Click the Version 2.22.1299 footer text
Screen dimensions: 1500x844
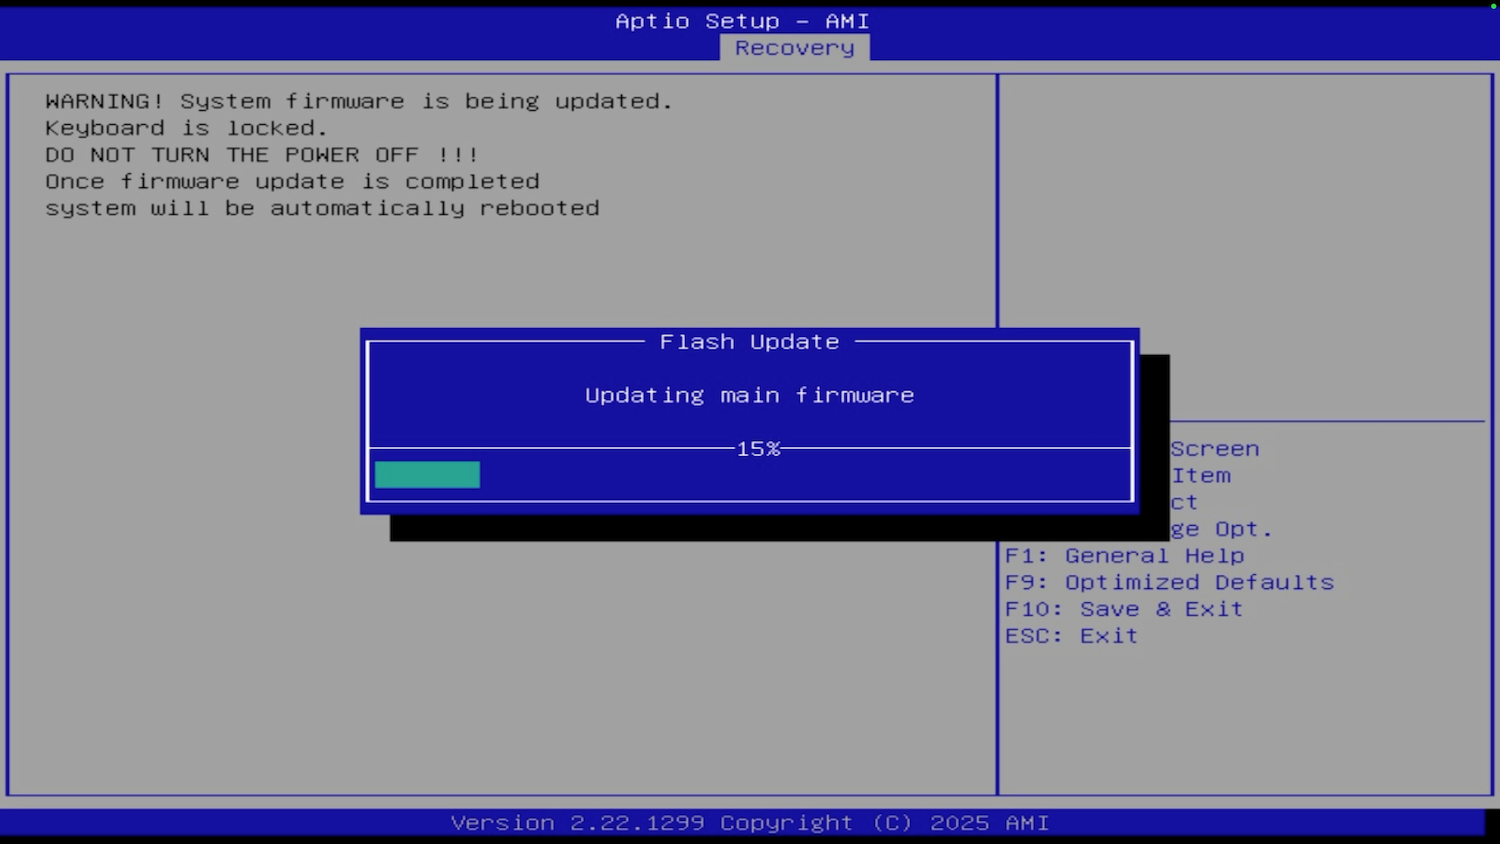pos(750,822)
